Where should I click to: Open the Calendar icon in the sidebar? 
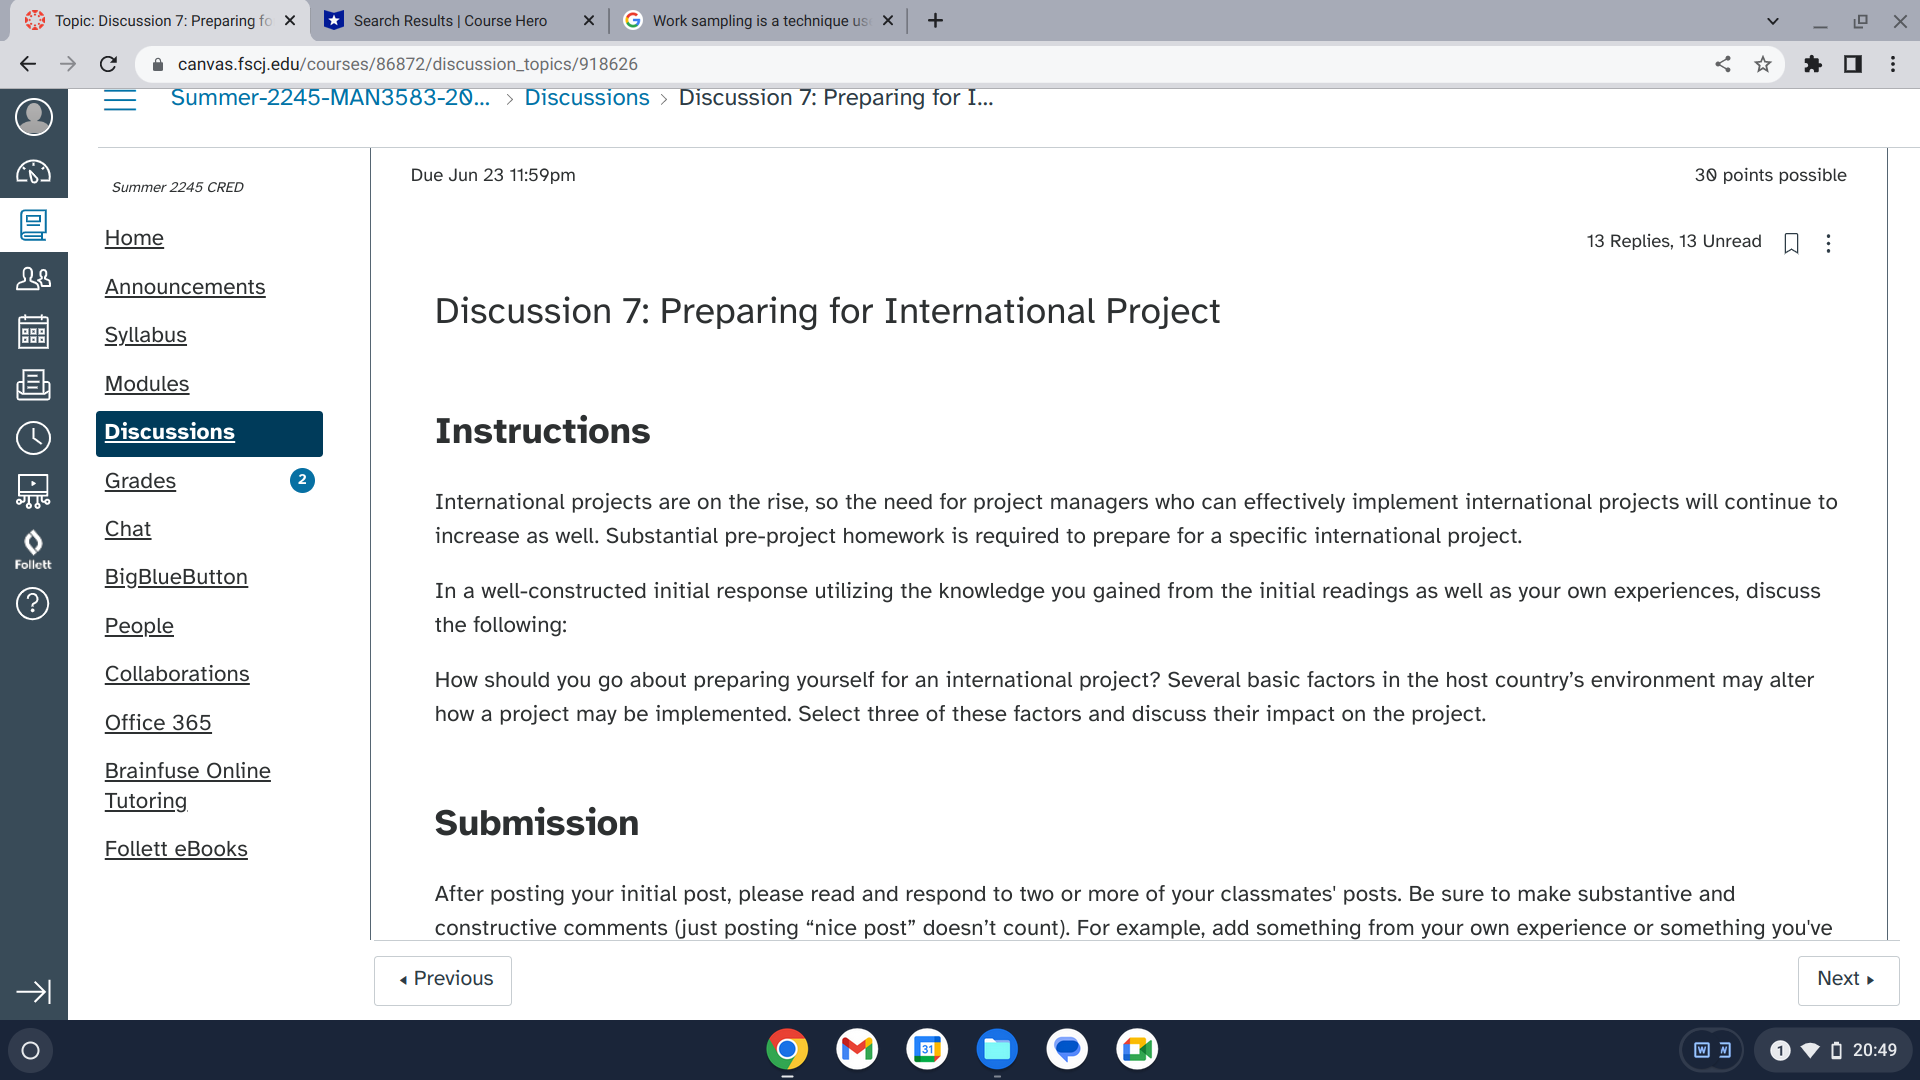[x=34, y=332]
